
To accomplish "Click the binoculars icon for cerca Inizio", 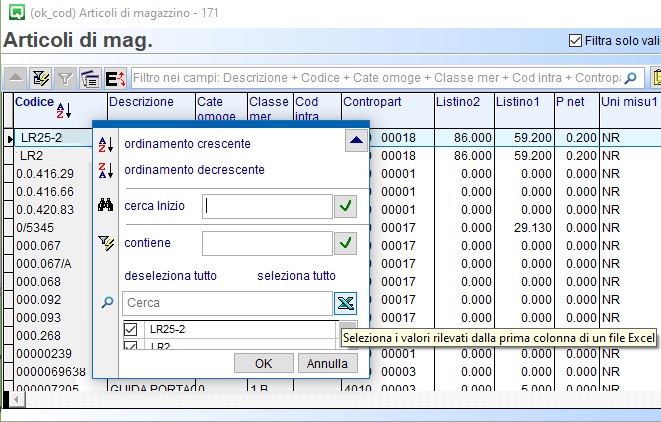I will click(107, 206).
